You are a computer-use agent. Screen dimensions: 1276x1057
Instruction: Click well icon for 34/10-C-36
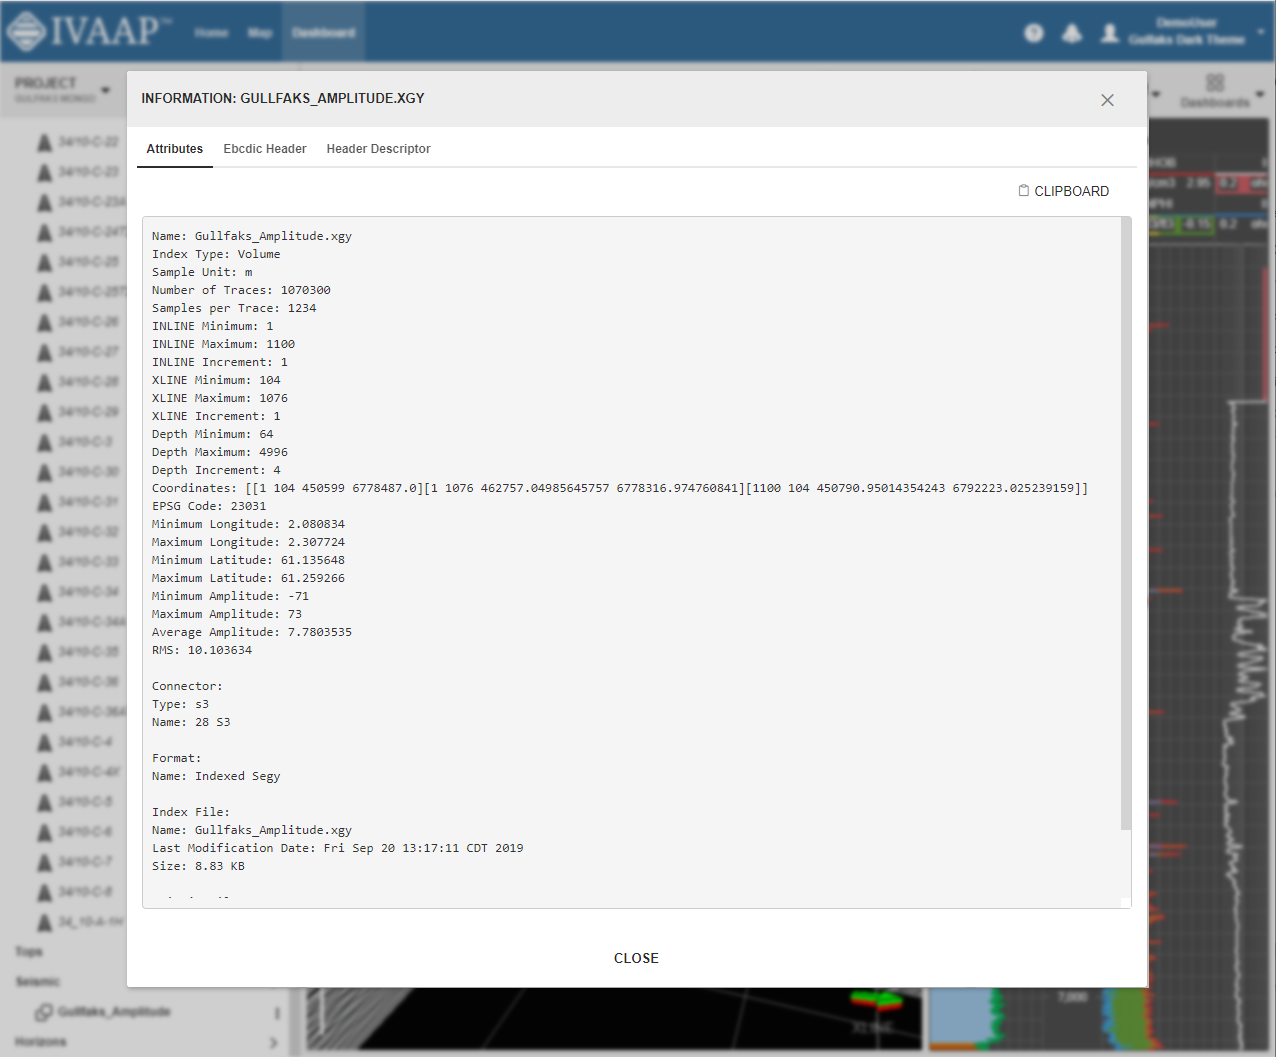click(x=44, y=682)
